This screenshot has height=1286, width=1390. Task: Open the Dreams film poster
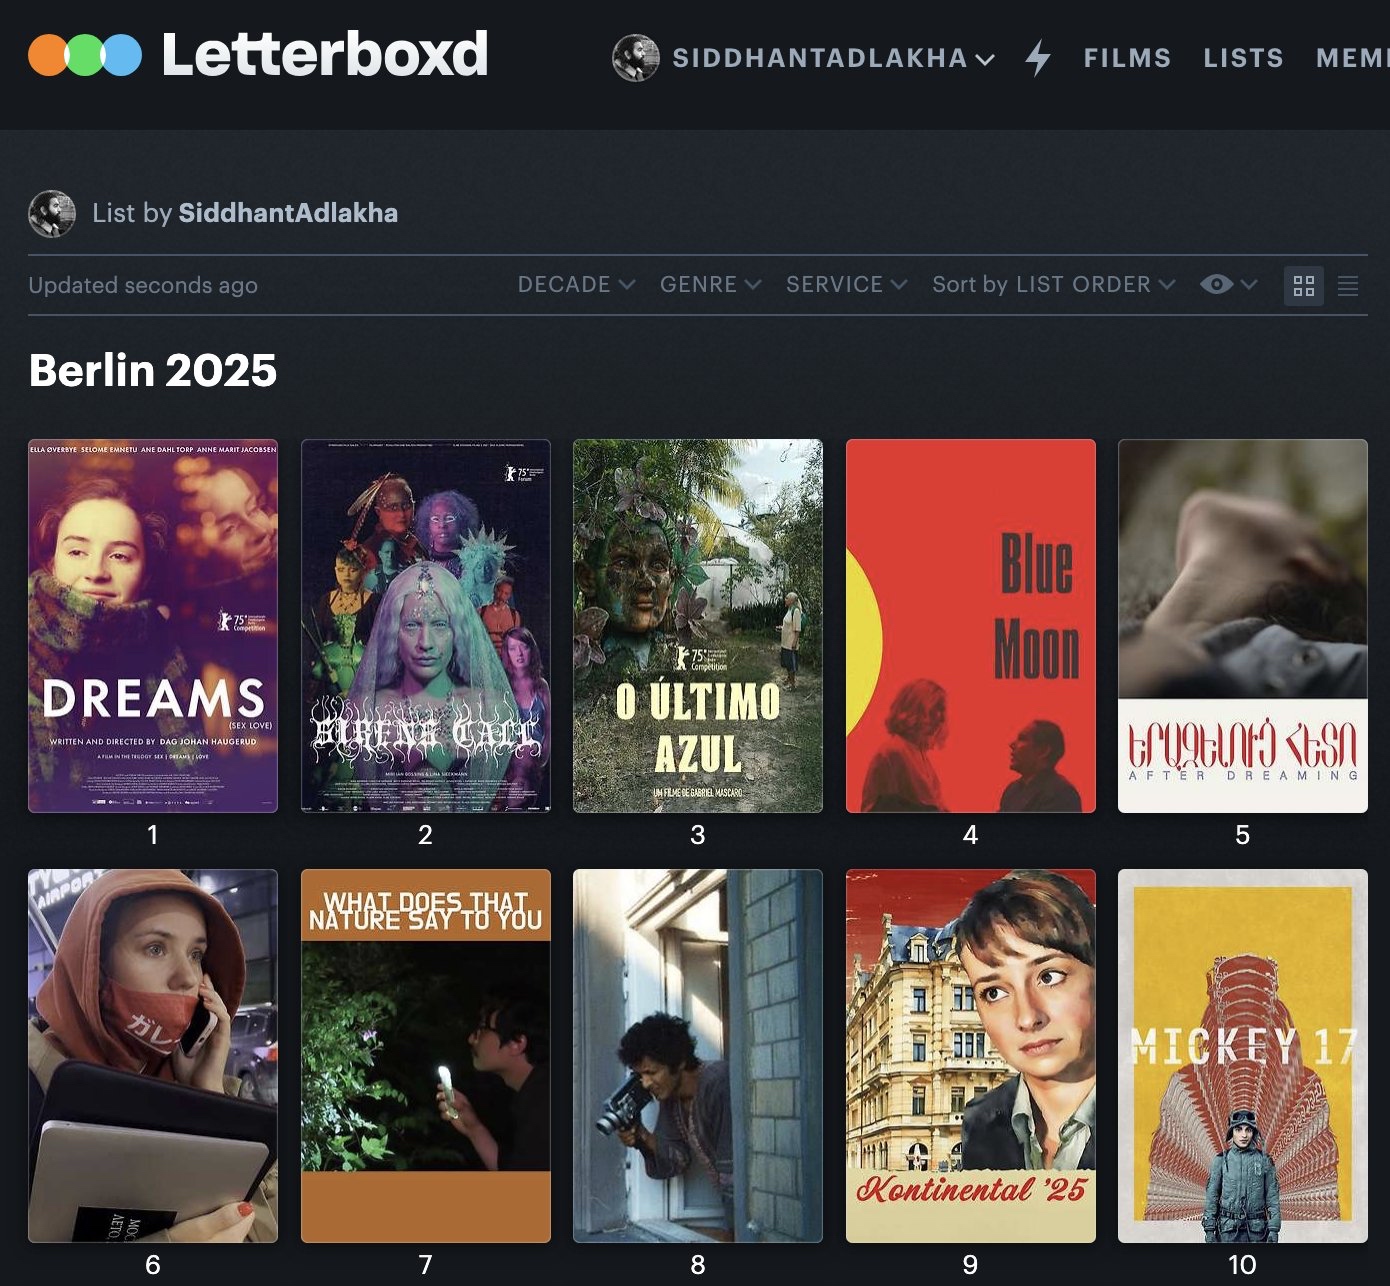[x=153, y=626]
